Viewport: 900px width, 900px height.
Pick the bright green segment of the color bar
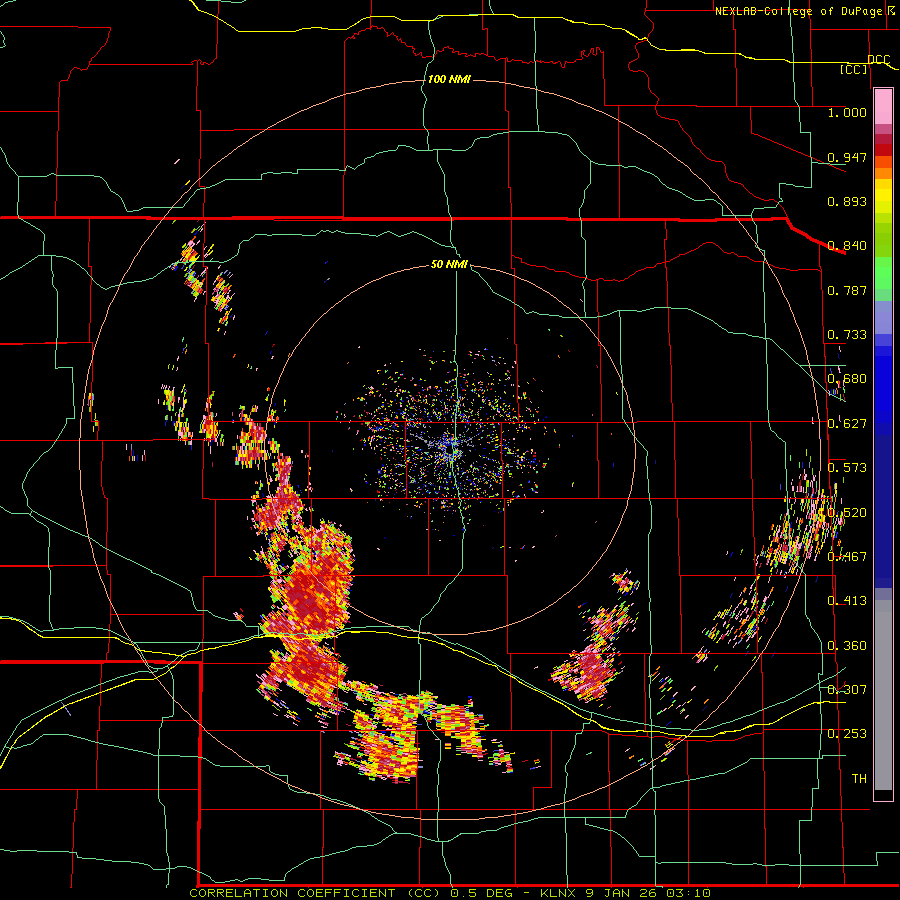pyautogui.click(x=883, y=273)
